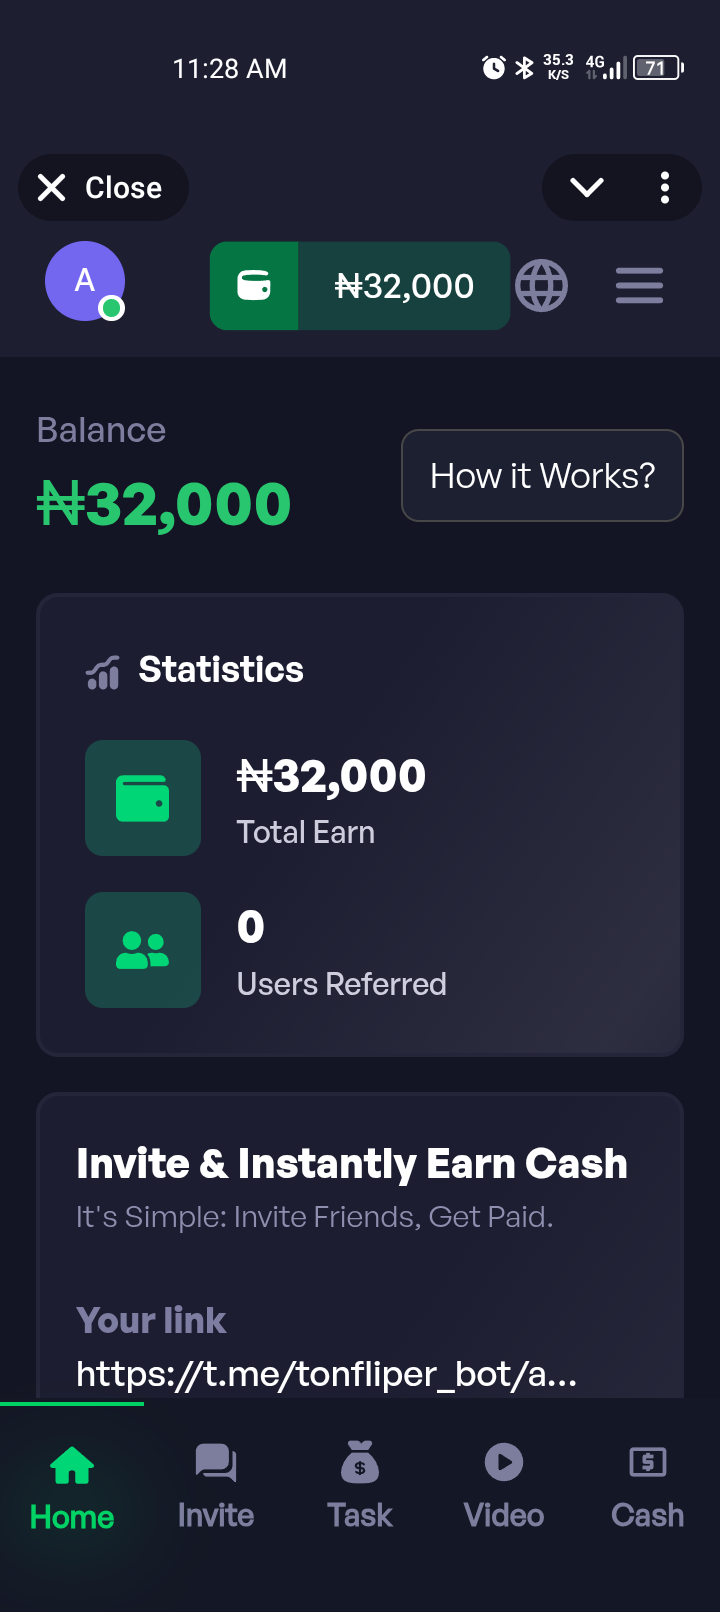Viewport: 720px width, 1612px height.
Task: Open the Video tab
Action: pos(504,1486)
